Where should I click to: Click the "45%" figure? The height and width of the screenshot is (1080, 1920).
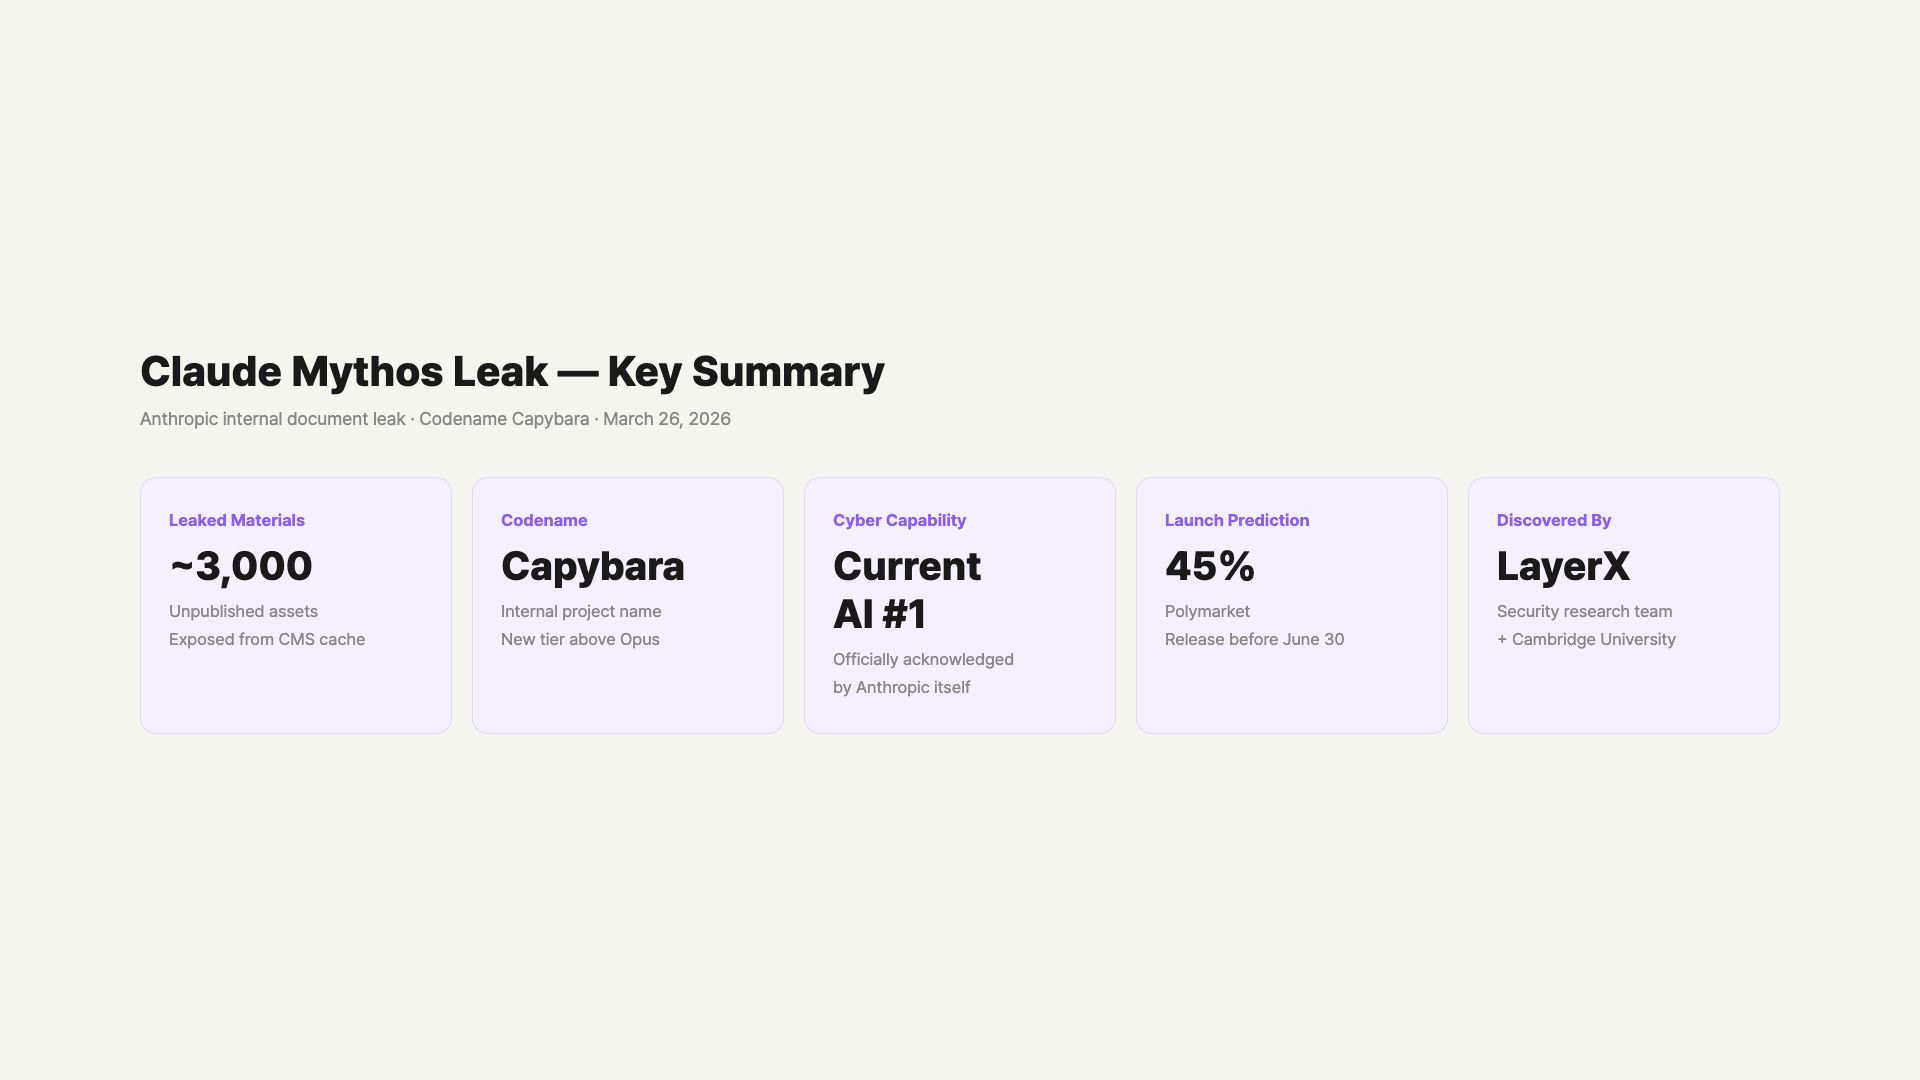1210,566
